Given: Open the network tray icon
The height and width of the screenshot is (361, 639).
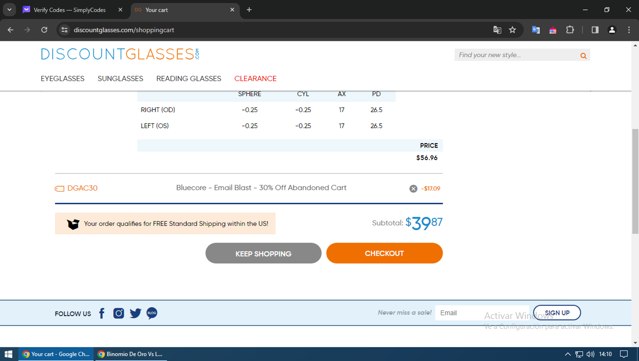Looking at the screenshot, I should (579, 354).
